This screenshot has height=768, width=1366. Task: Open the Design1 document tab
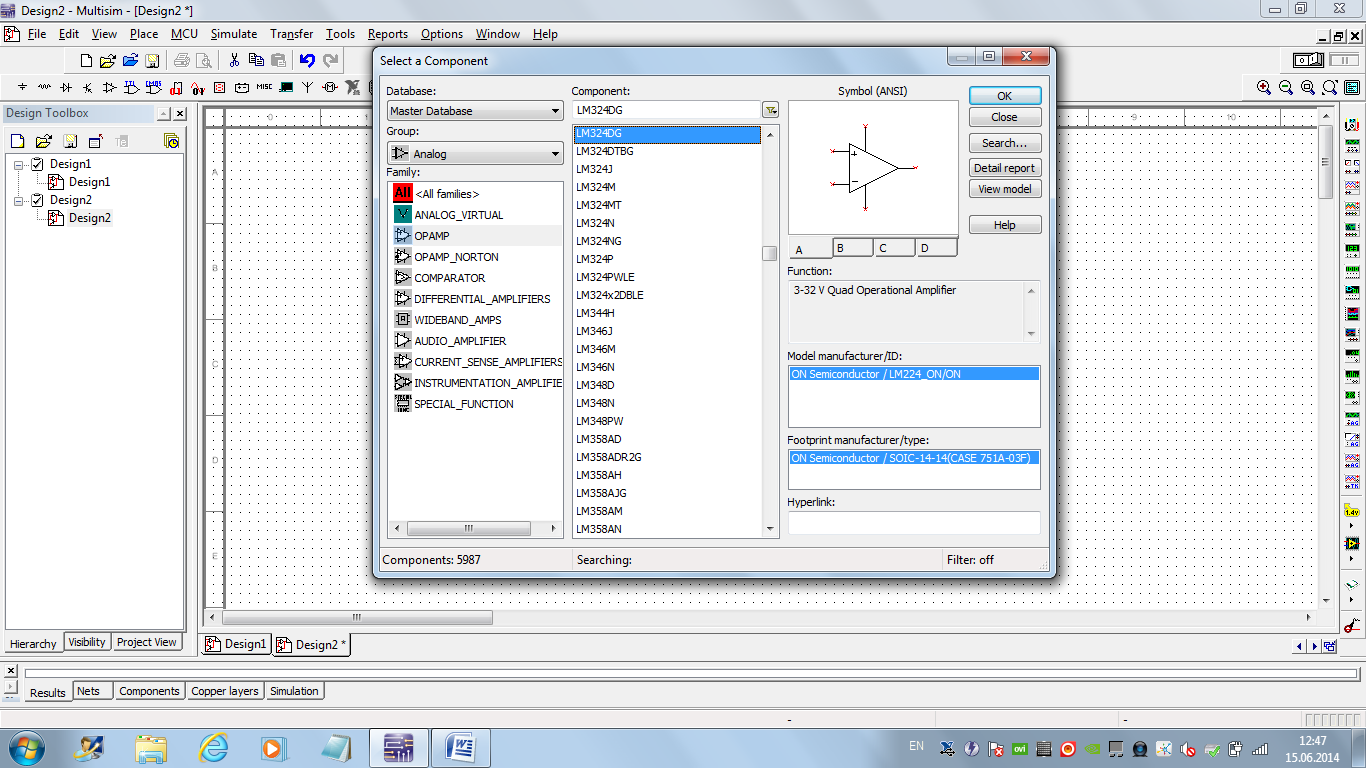(x=236, y=644)
